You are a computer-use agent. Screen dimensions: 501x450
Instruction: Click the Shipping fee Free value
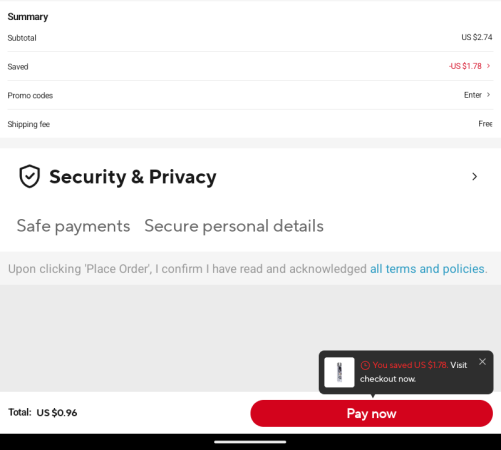coord(485,124)
